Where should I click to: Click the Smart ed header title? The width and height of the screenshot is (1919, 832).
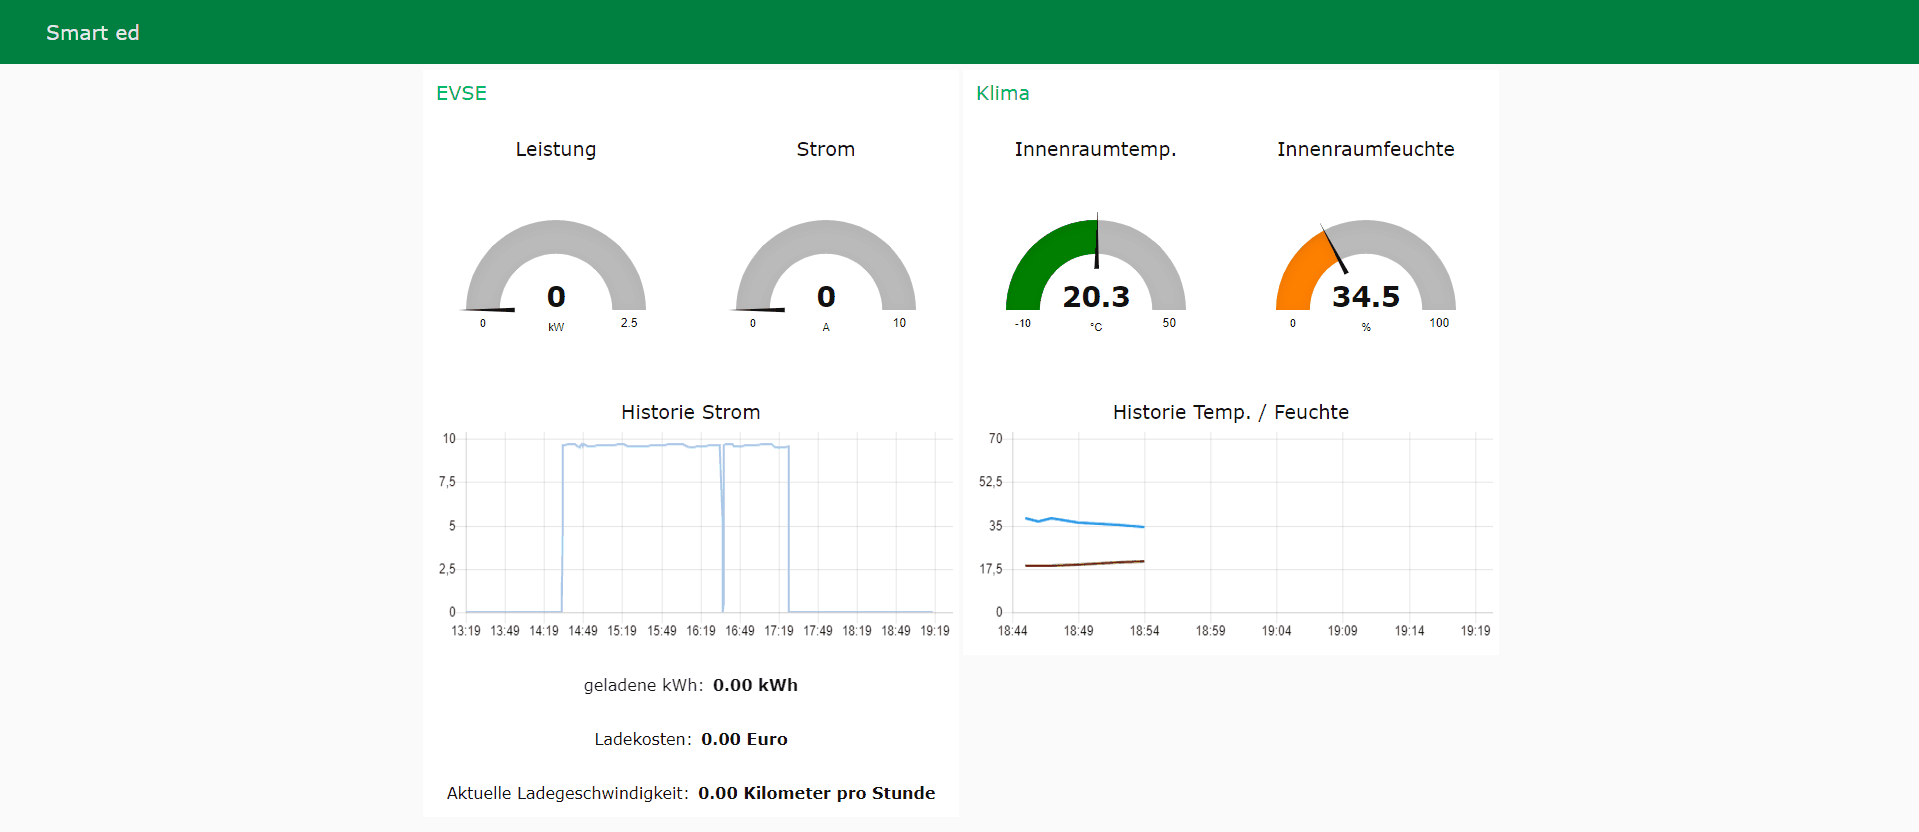[x=92, y=33]
